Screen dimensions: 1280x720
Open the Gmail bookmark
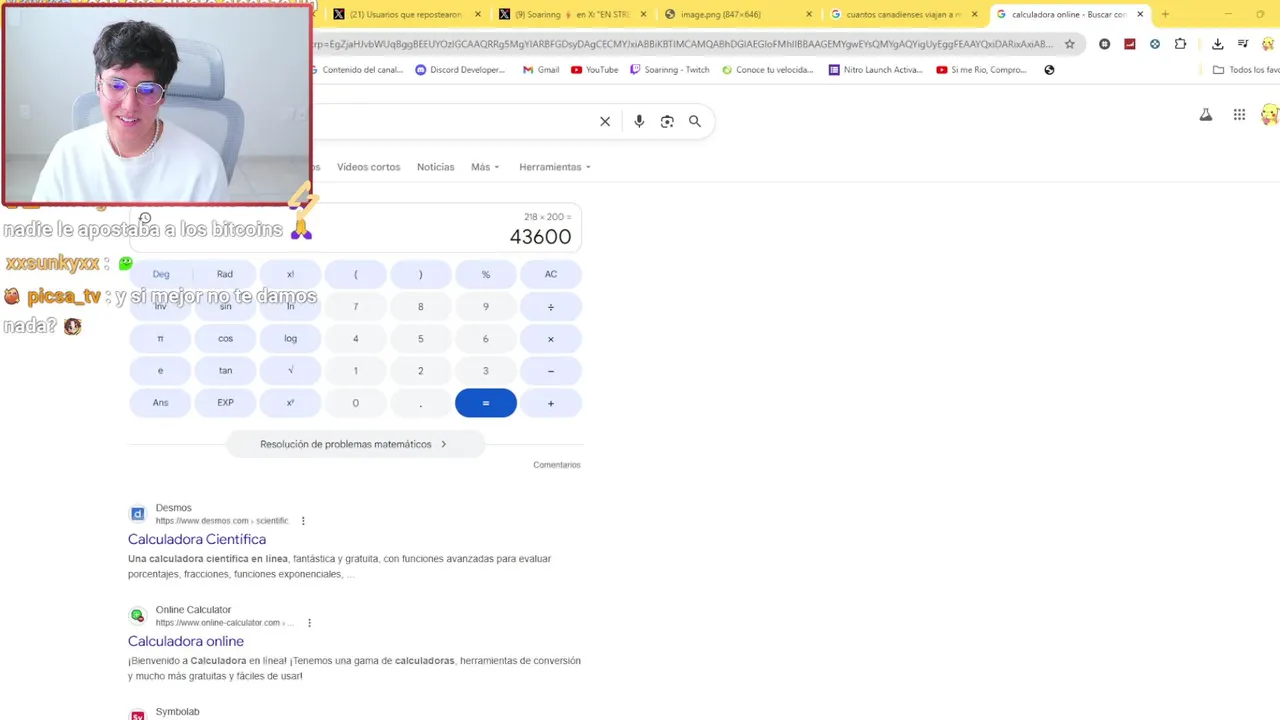pyautogui.click(x=540, y=70)
